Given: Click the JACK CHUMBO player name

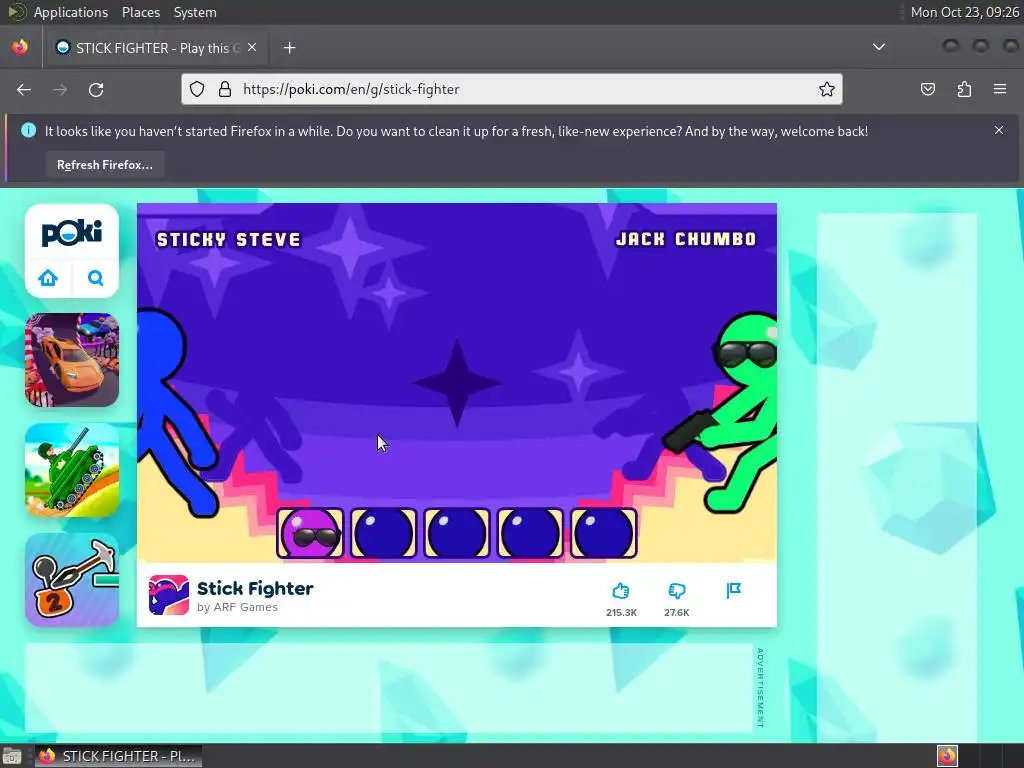Looking at the screenshot, I should pos(686,239).
